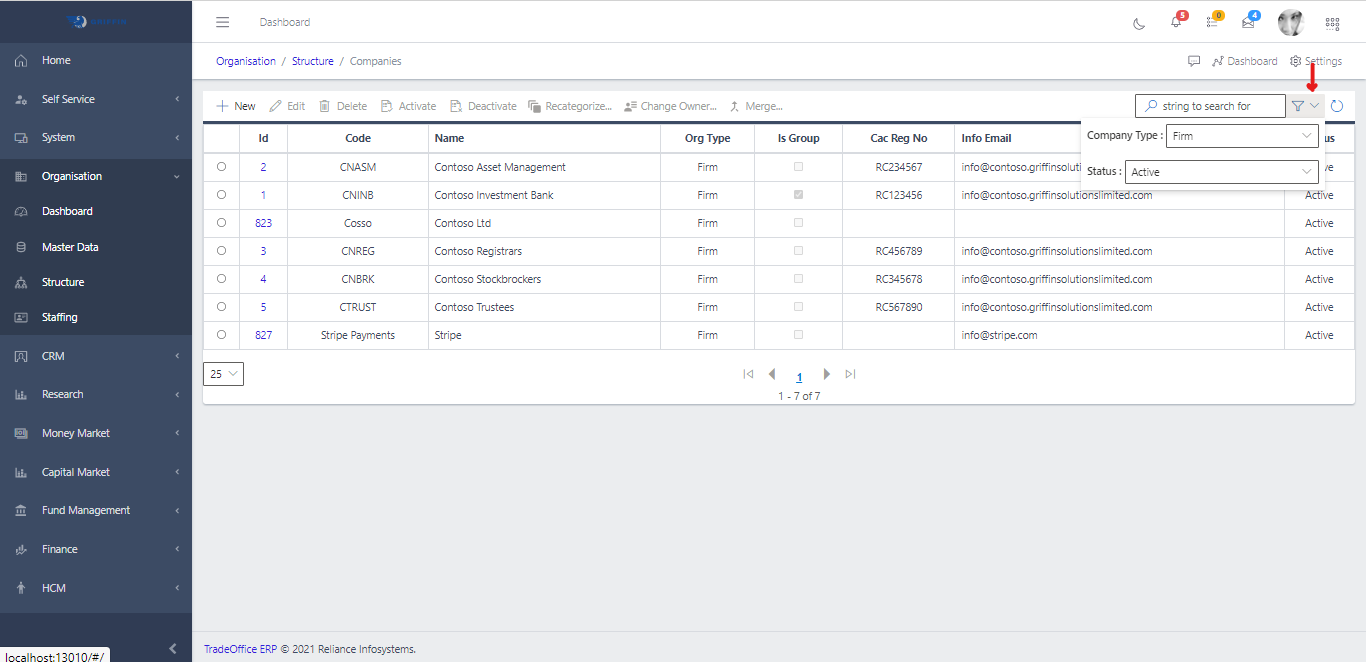1366x662 pixels.
Task: Click the New toolbar button
Action: click(236, 106)
